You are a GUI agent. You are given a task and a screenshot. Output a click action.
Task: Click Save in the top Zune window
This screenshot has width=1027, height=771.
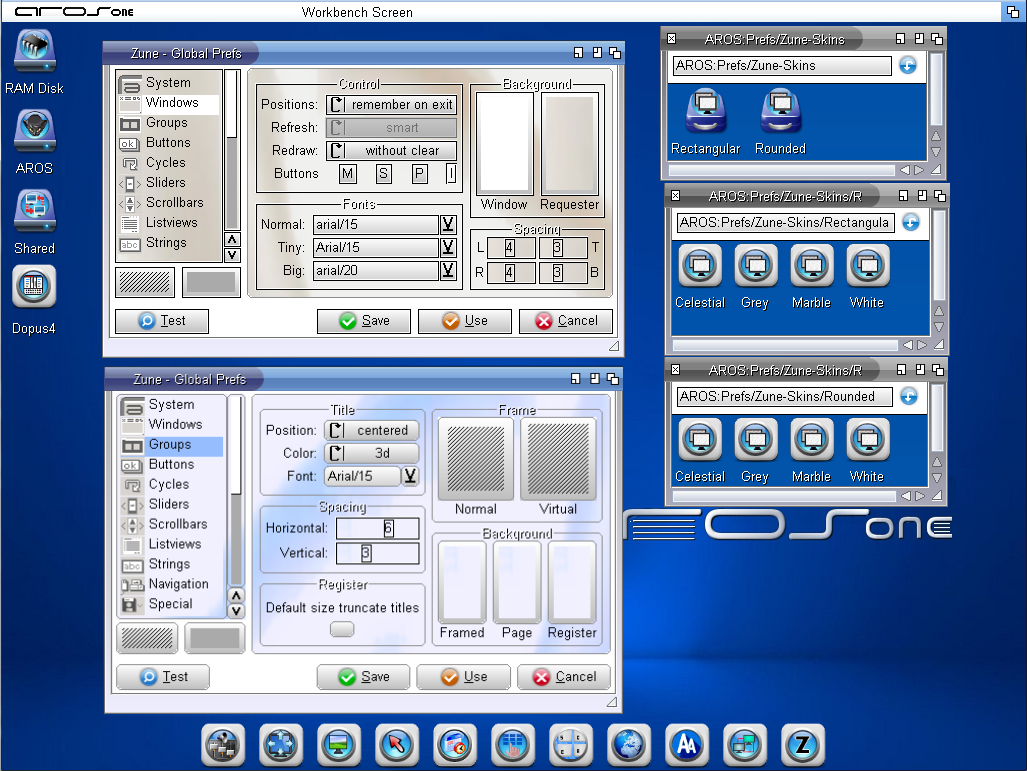point(362,321)
